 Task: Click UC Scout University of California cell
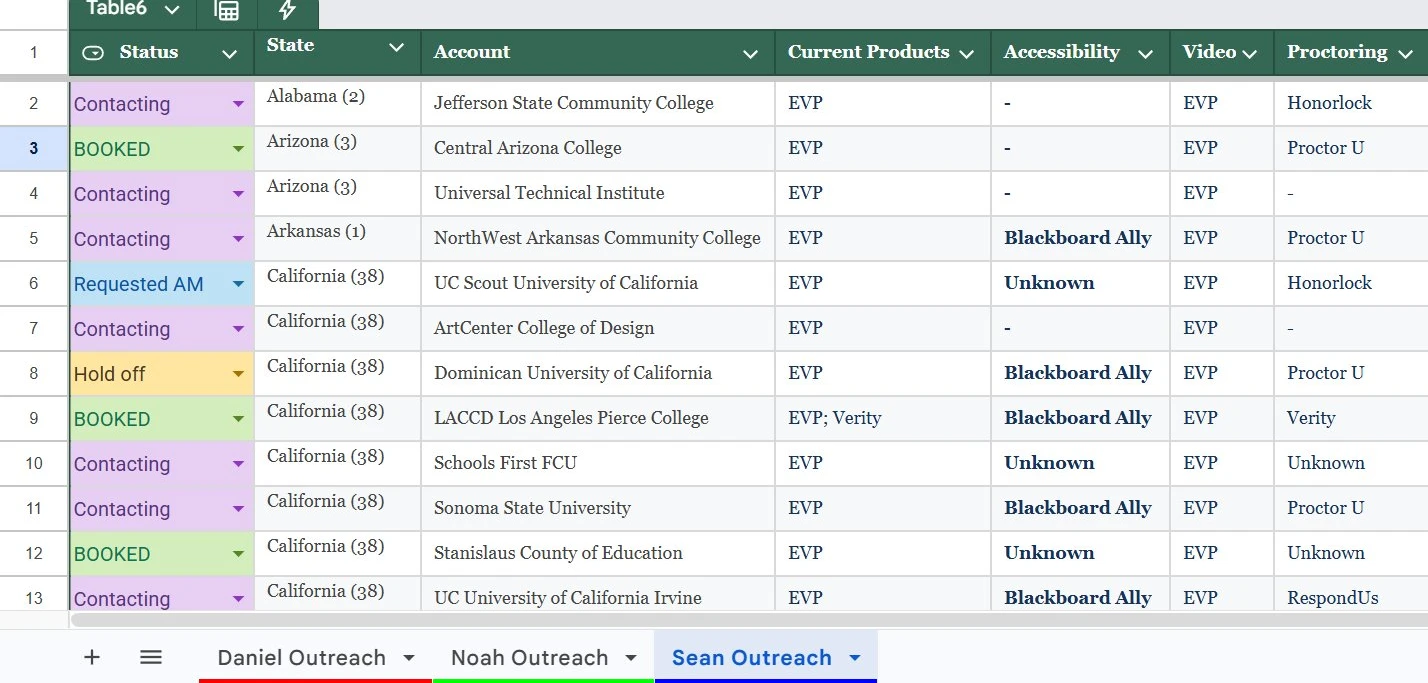point(598,283)
